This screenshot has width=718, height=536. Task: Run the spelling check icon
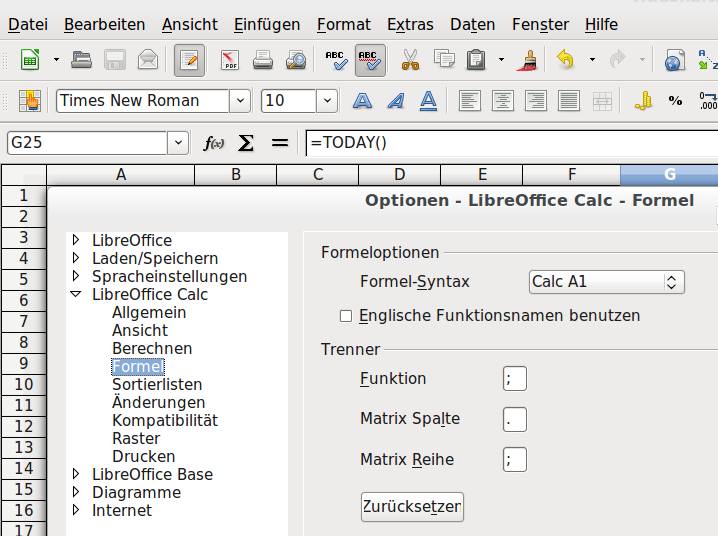click(337, 60)
